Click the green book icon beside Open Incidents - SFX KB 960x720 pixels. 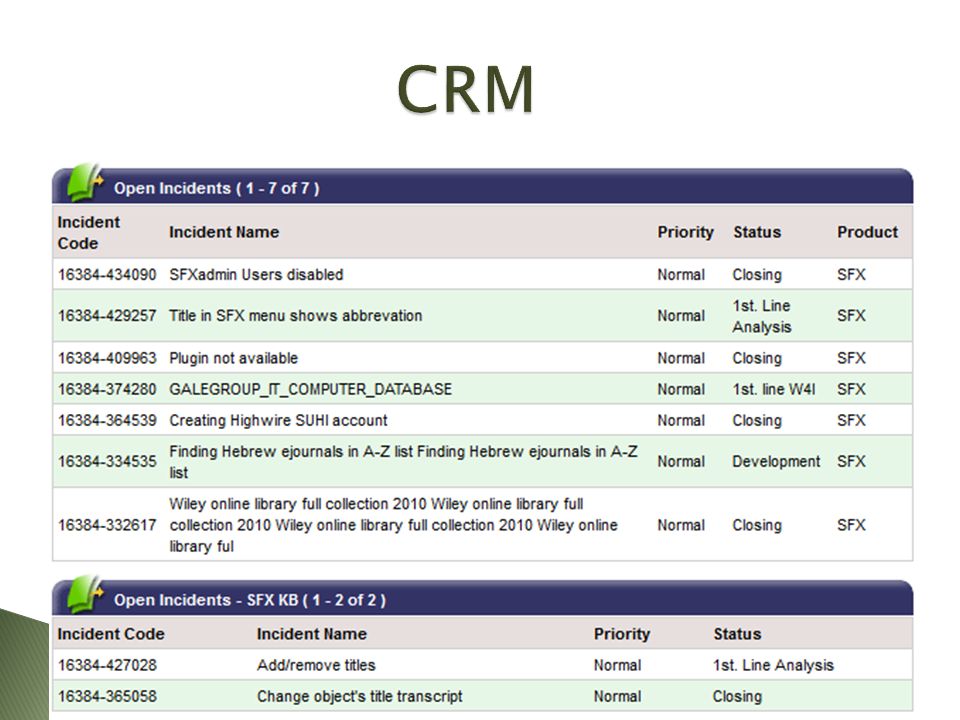click(84, 594)
